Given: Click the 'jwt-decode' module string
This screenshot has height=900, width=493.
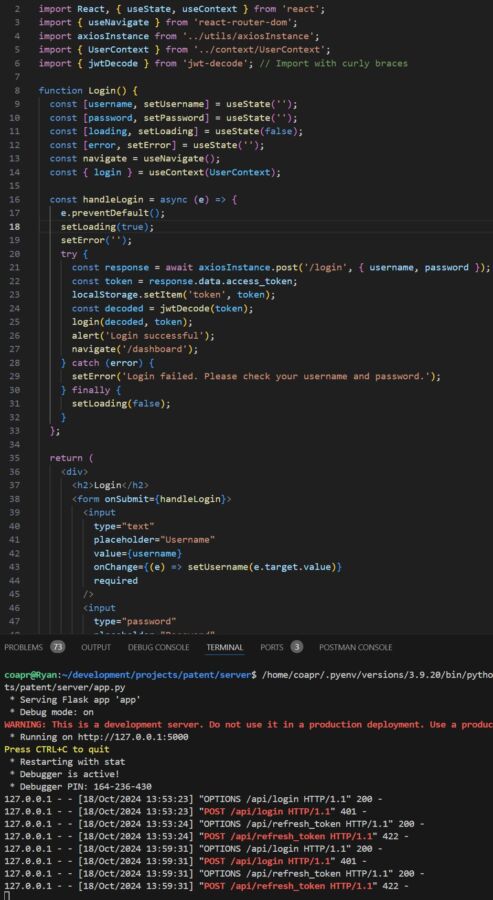Looking at the screenshot, I should pos(216,63).
